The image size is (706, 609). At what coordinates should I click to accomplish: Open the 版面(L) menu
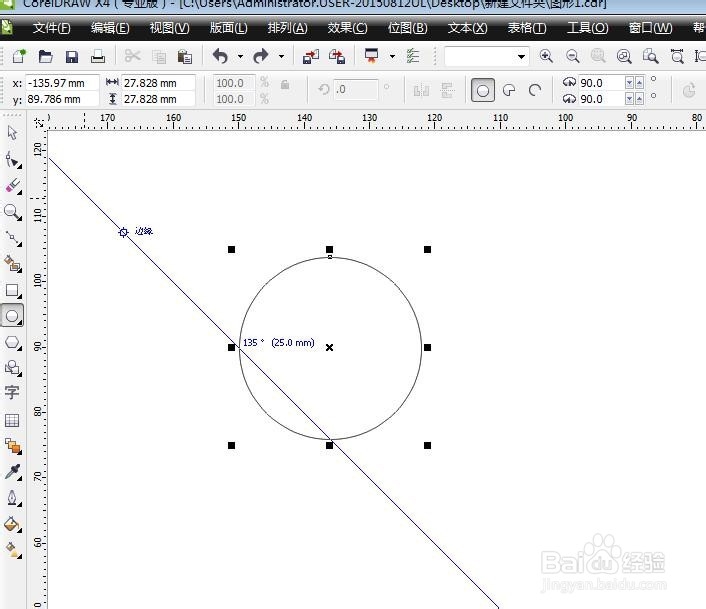click(228, 28)
